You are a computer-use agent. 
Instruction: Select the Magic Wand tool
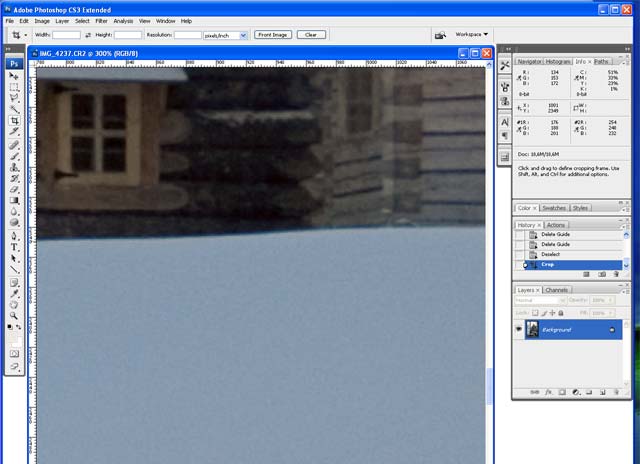coord(15,110)
